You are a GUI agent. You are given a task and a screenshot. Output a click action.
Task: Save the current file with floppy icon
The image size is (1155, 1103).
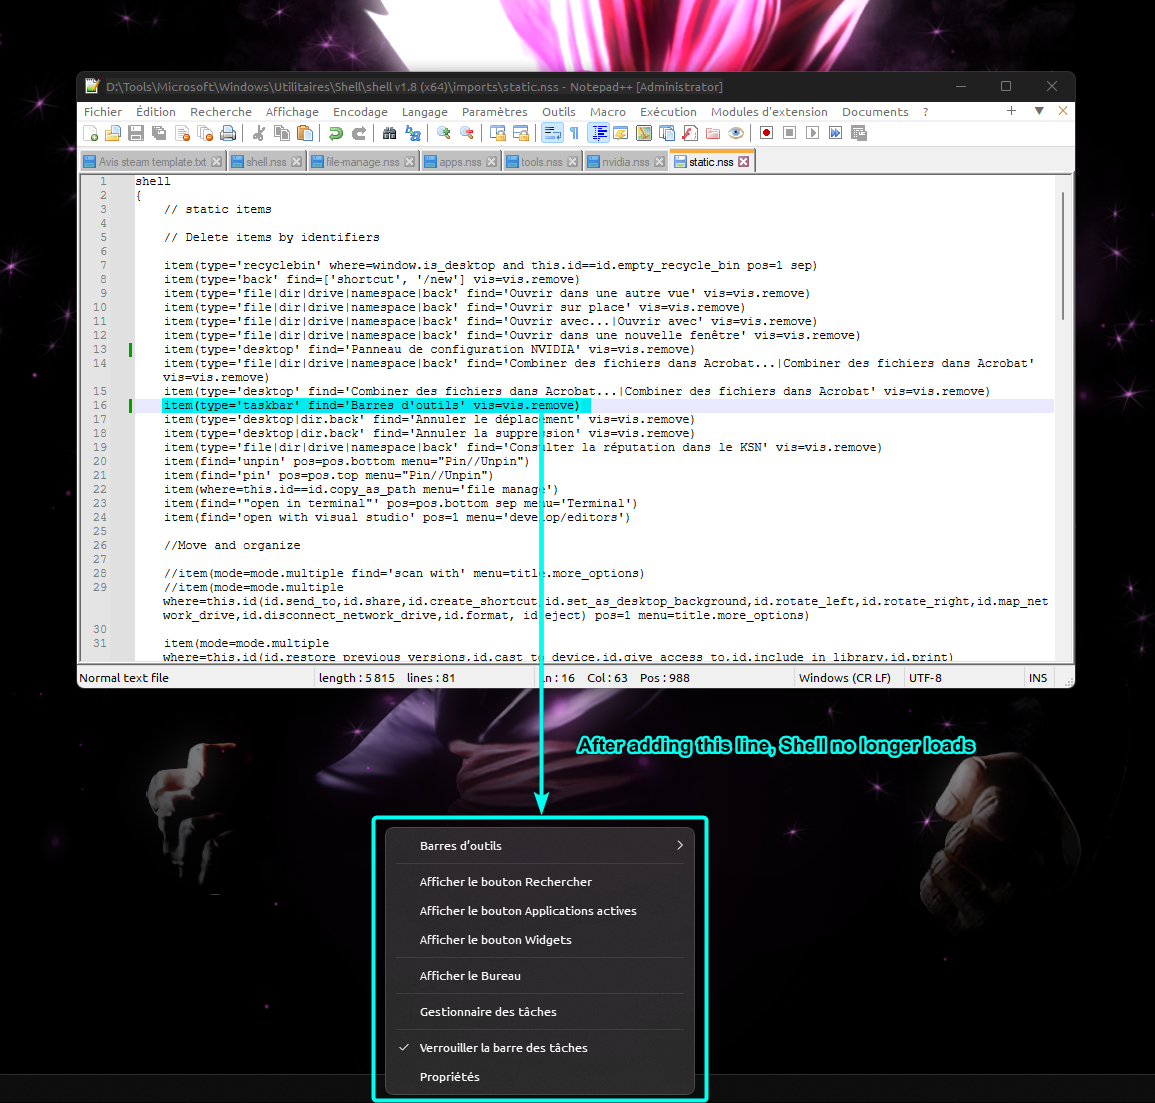click(136, 133)
